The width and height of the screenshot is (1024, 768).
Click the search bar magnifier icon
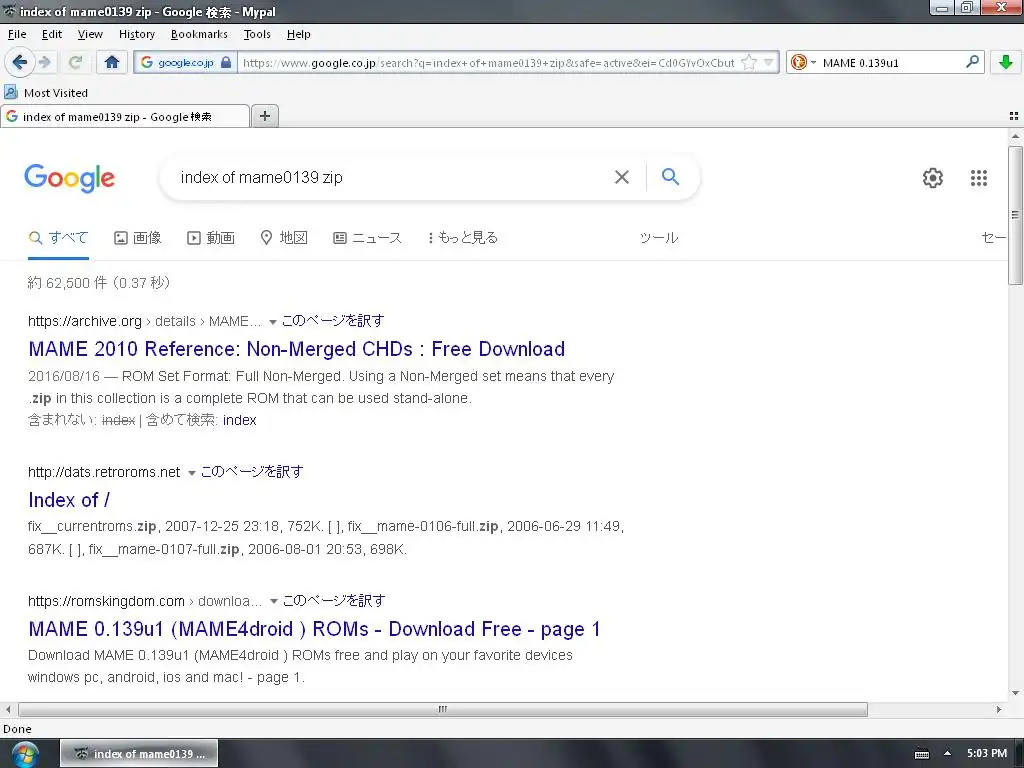(x=972, y=62)
